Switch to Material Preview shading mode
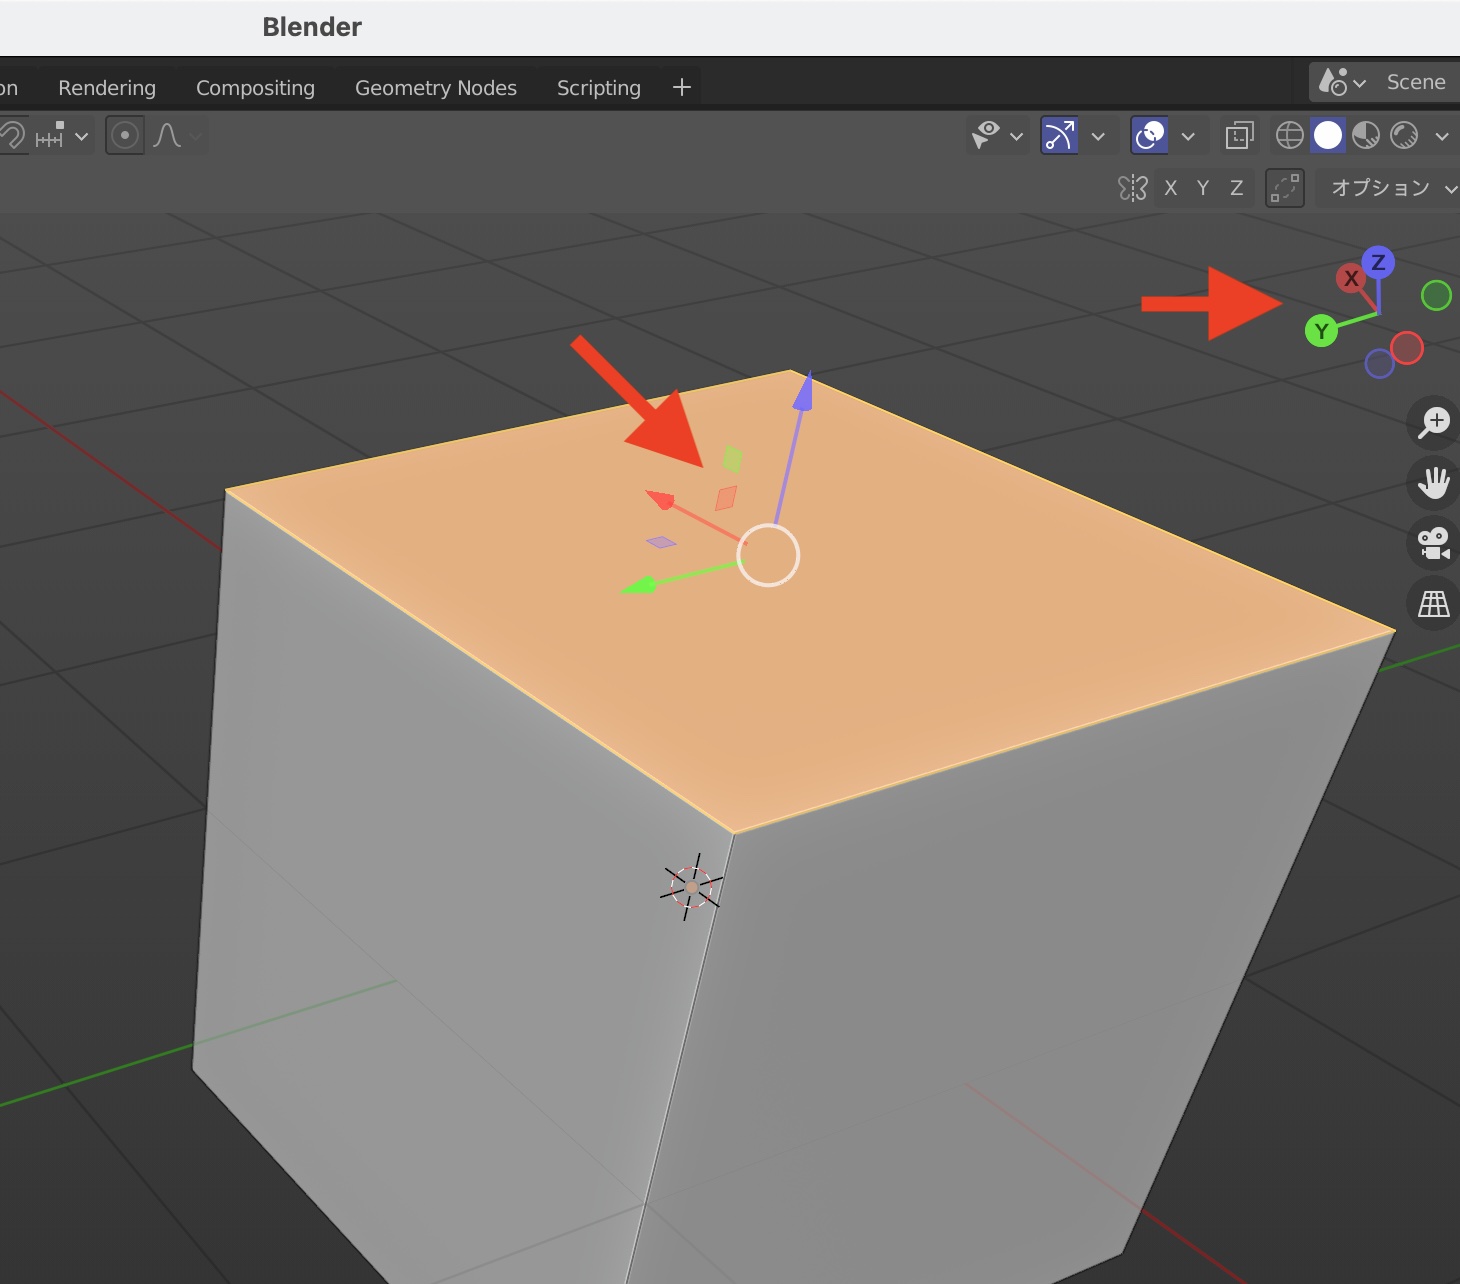Screen dimensions: 1460x1284 click(1366, 135)
